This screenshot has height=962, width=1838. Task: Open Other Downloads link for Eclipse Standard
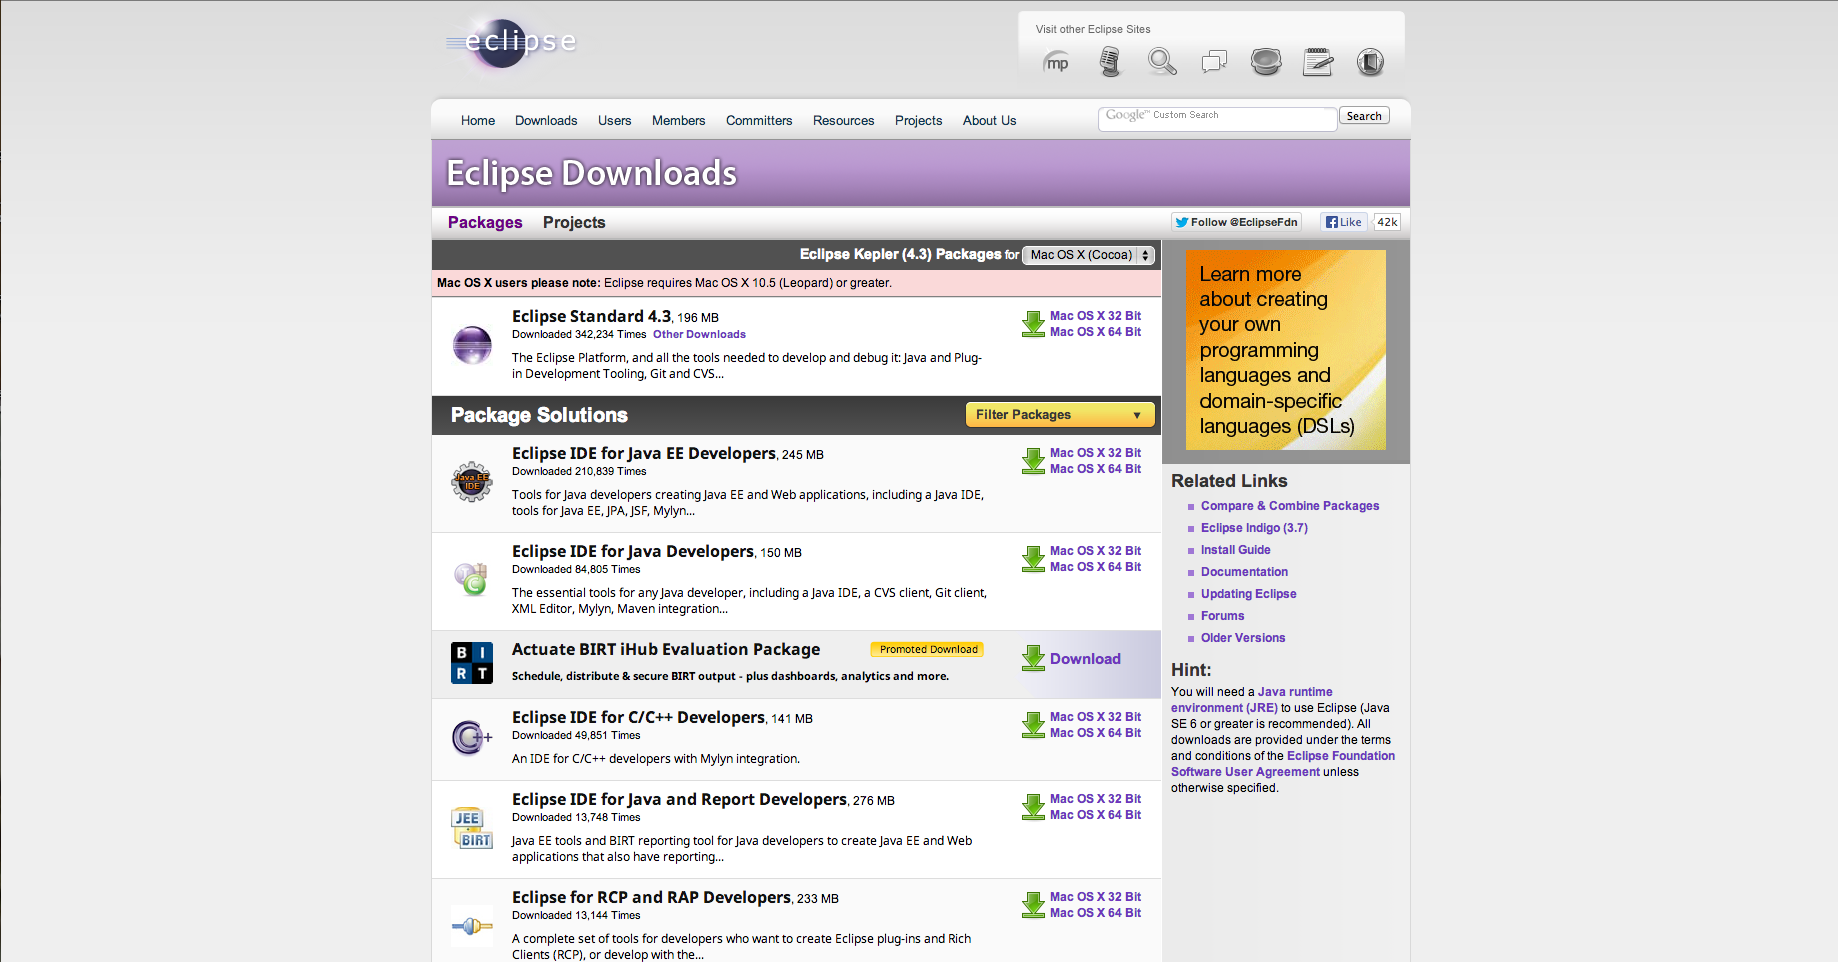(699, 335)
